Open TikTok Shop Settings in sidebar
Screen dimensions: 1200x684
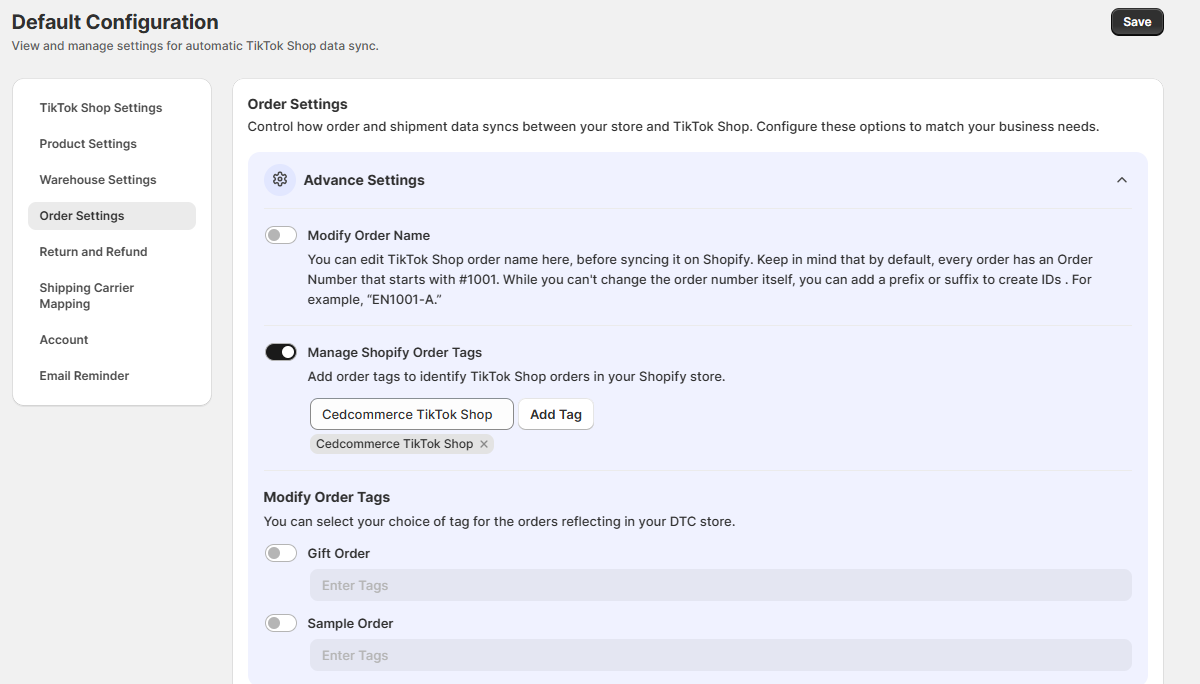click(x=101, y=108)
